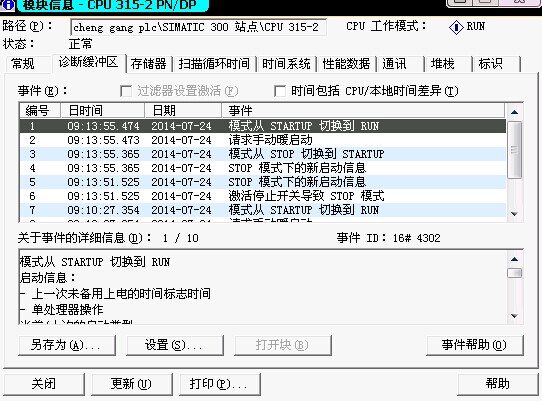Switch to the 扫描循环时间 tab
This screenshot has height=401, width=542.
click(214, 64)
